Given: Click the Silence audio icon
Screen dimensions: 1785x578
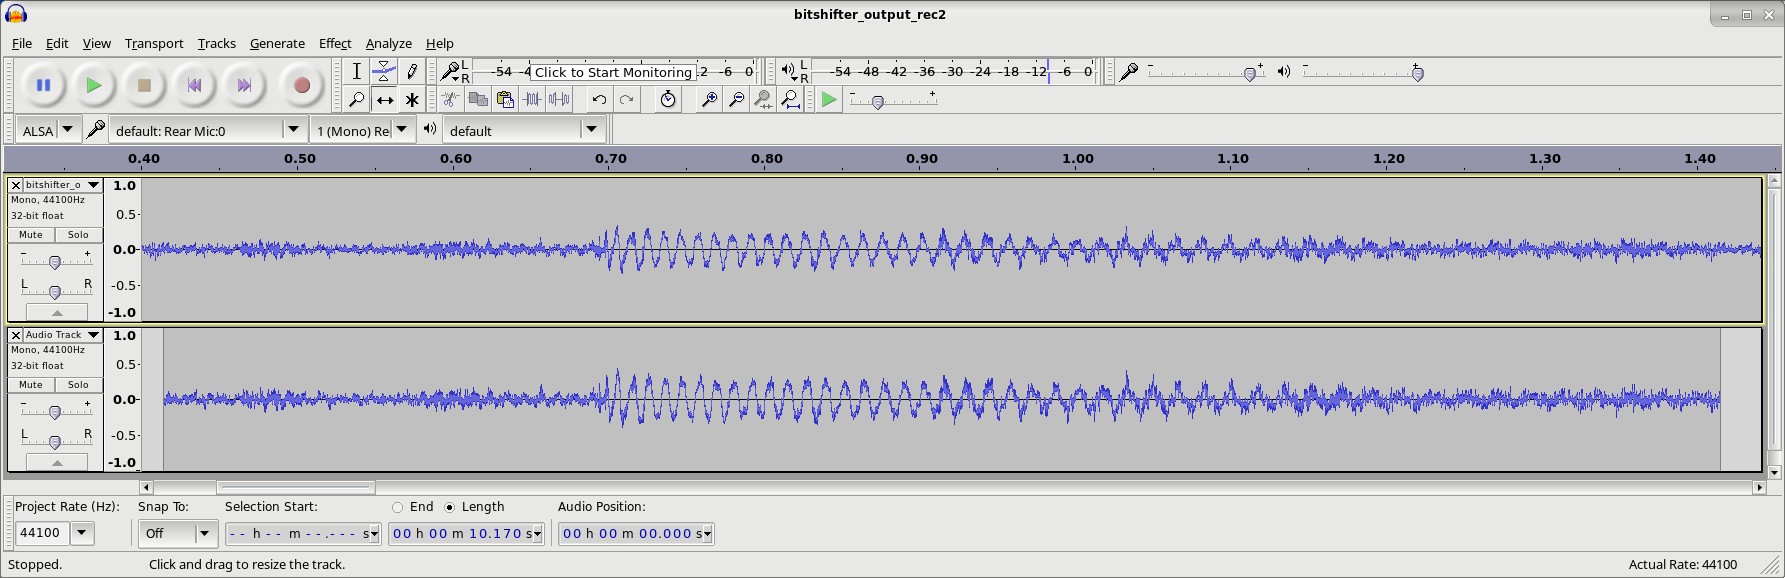Looking at the screenshot, I should 559,100.
